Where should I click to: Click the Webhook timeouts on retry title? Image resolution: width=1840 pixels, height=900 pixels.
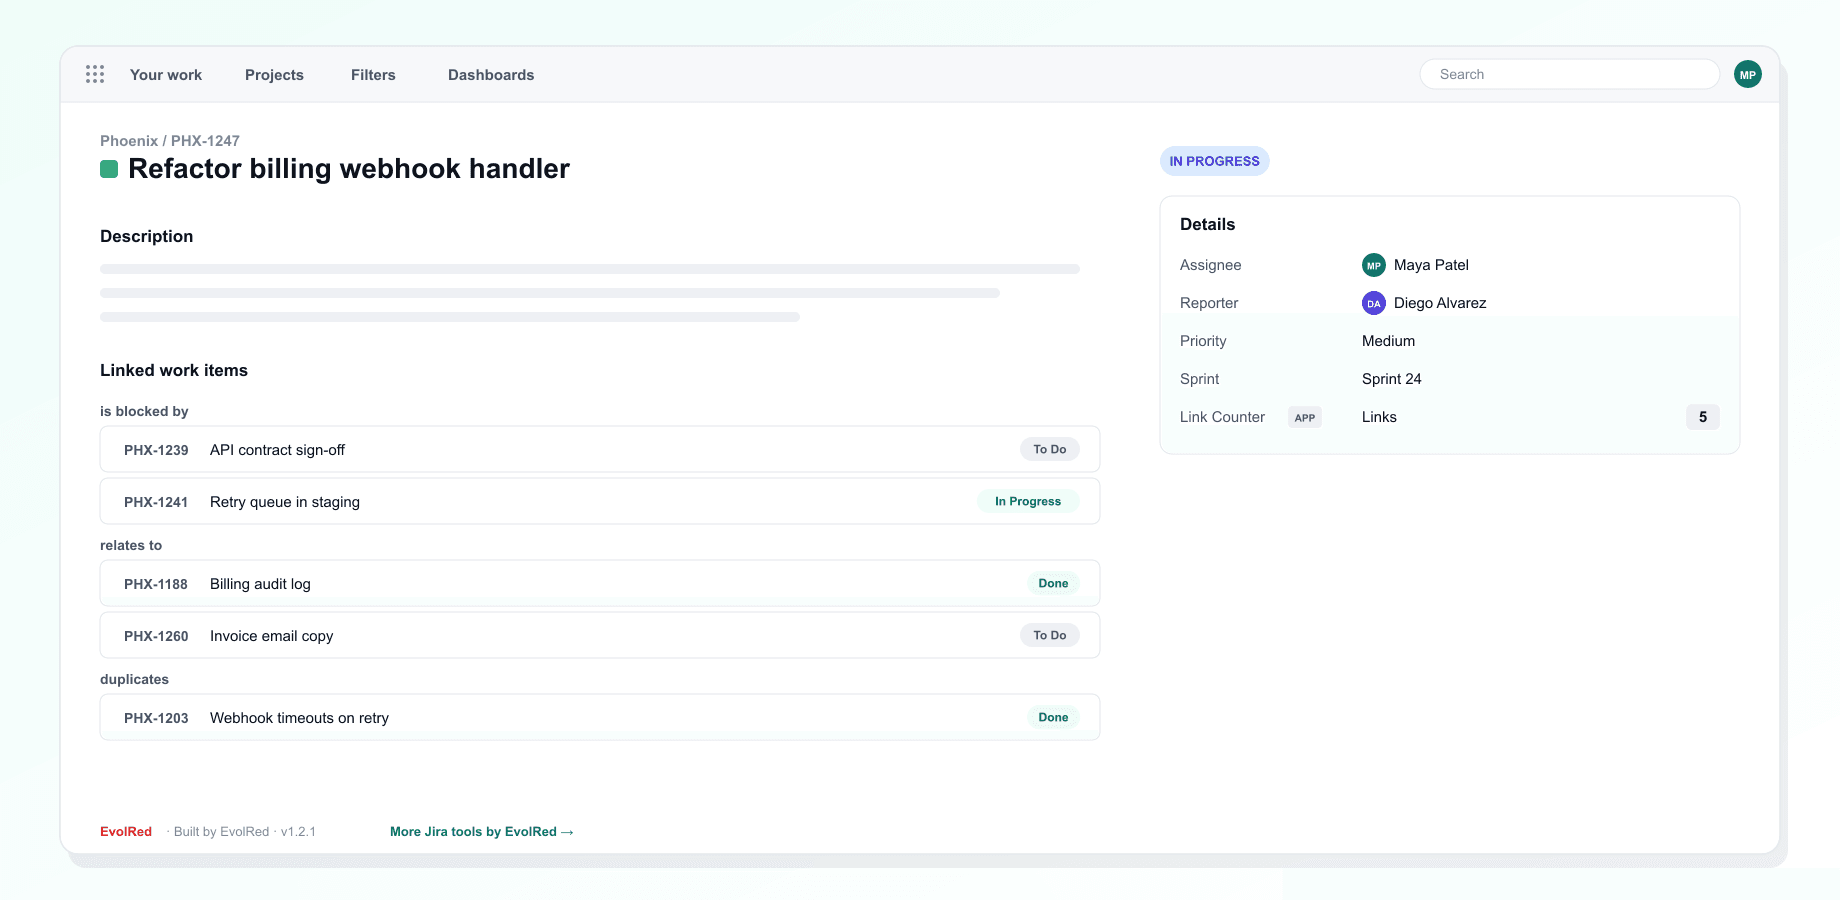[x=299, y=718]
